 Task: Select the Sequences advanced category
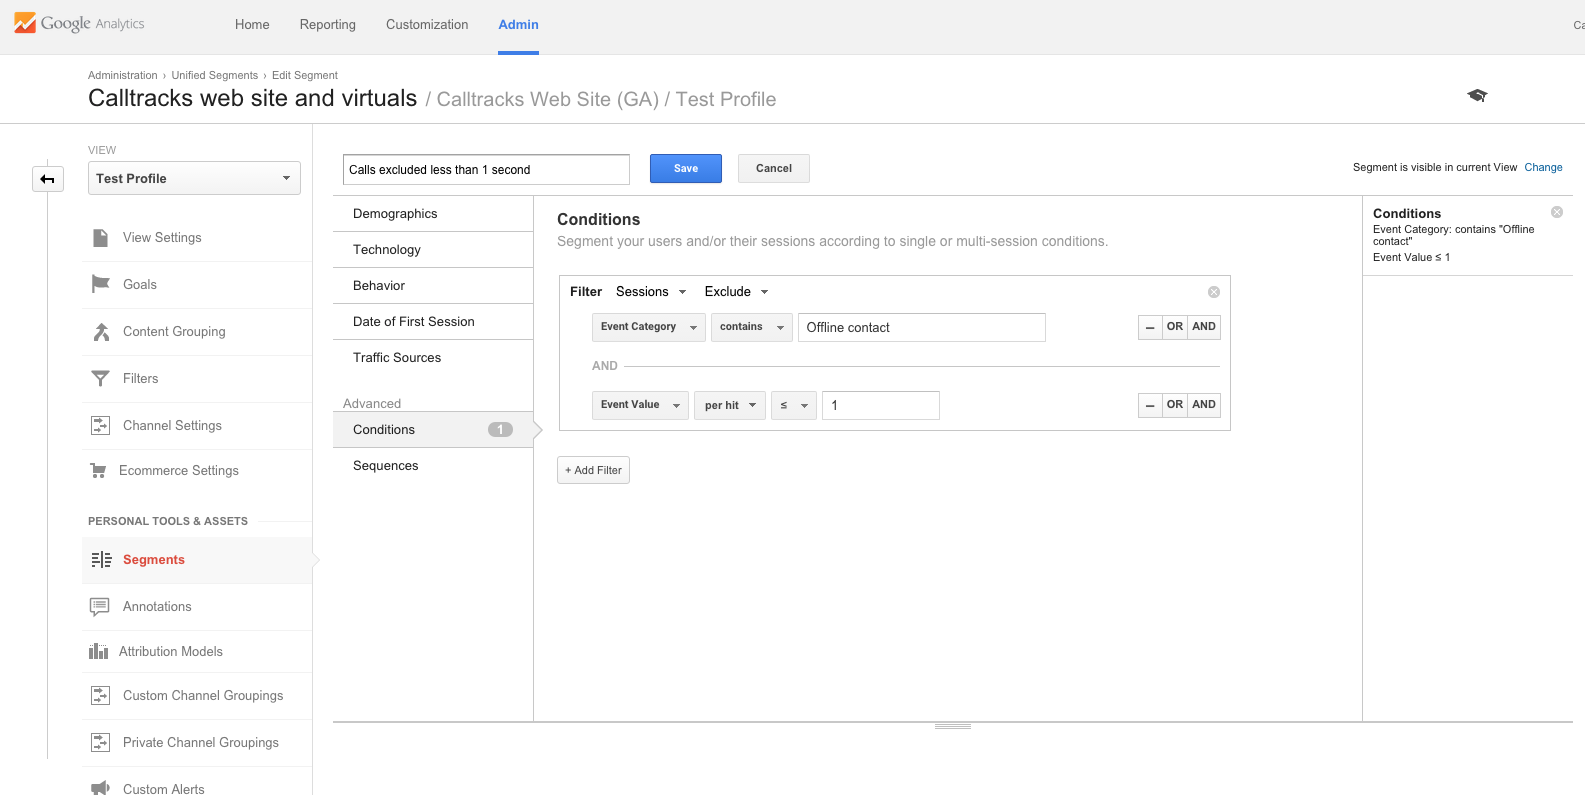(x=433, y=466)
